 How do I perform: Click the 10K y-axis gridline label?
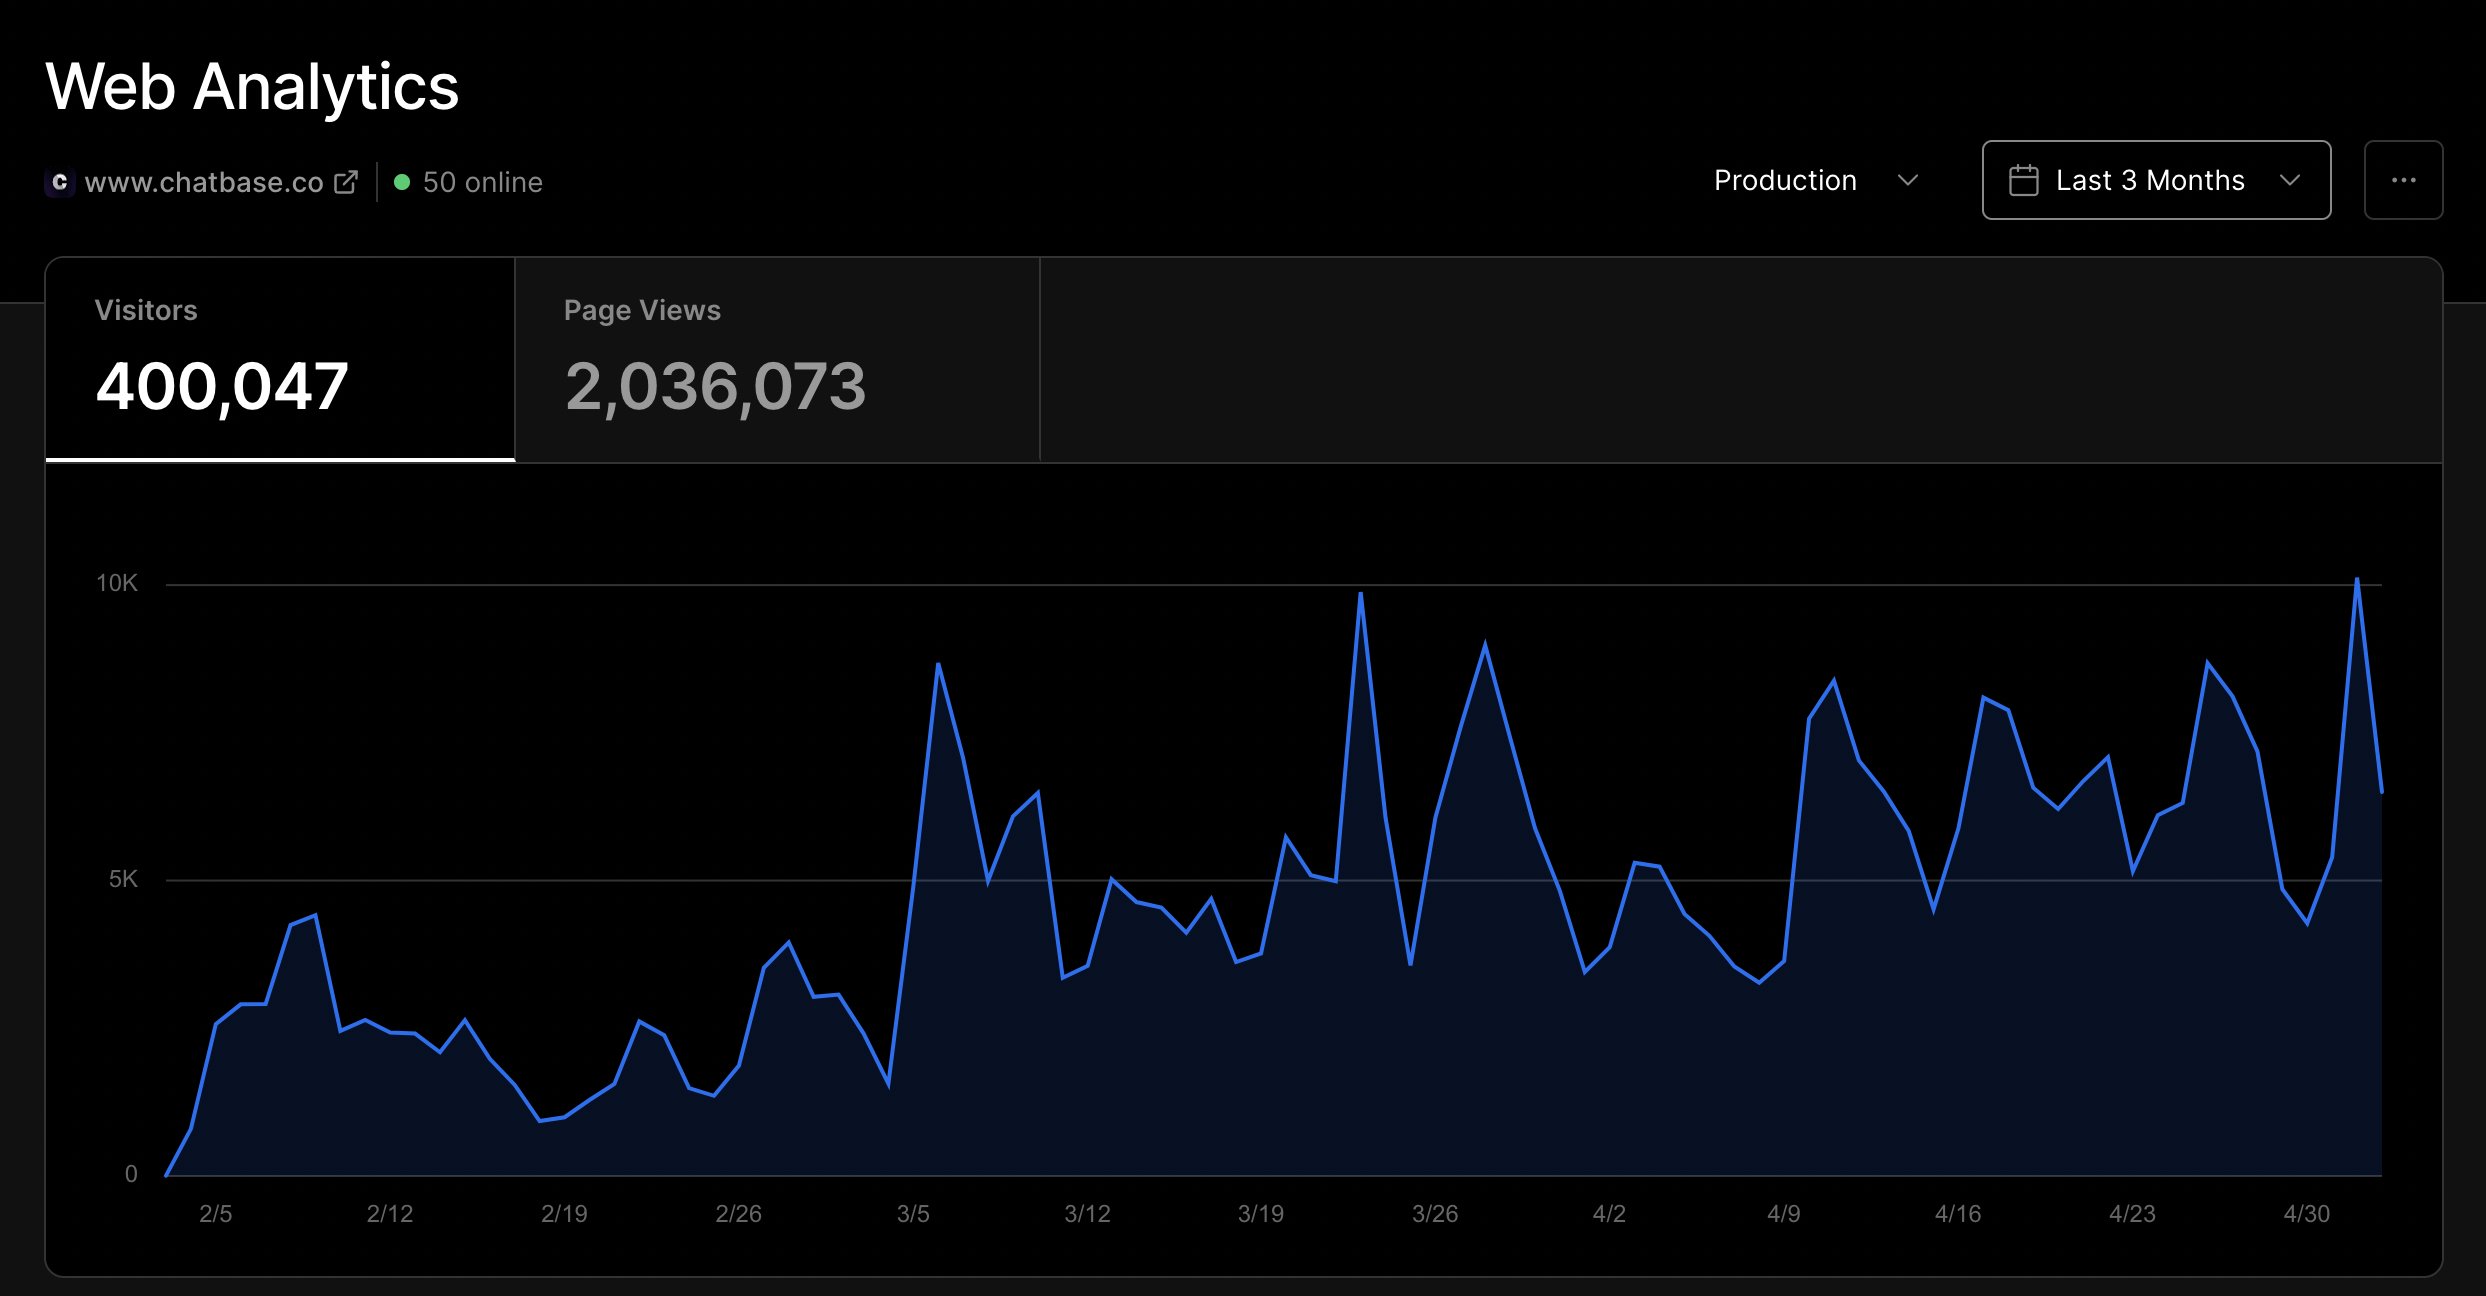(x=117, y=583)
